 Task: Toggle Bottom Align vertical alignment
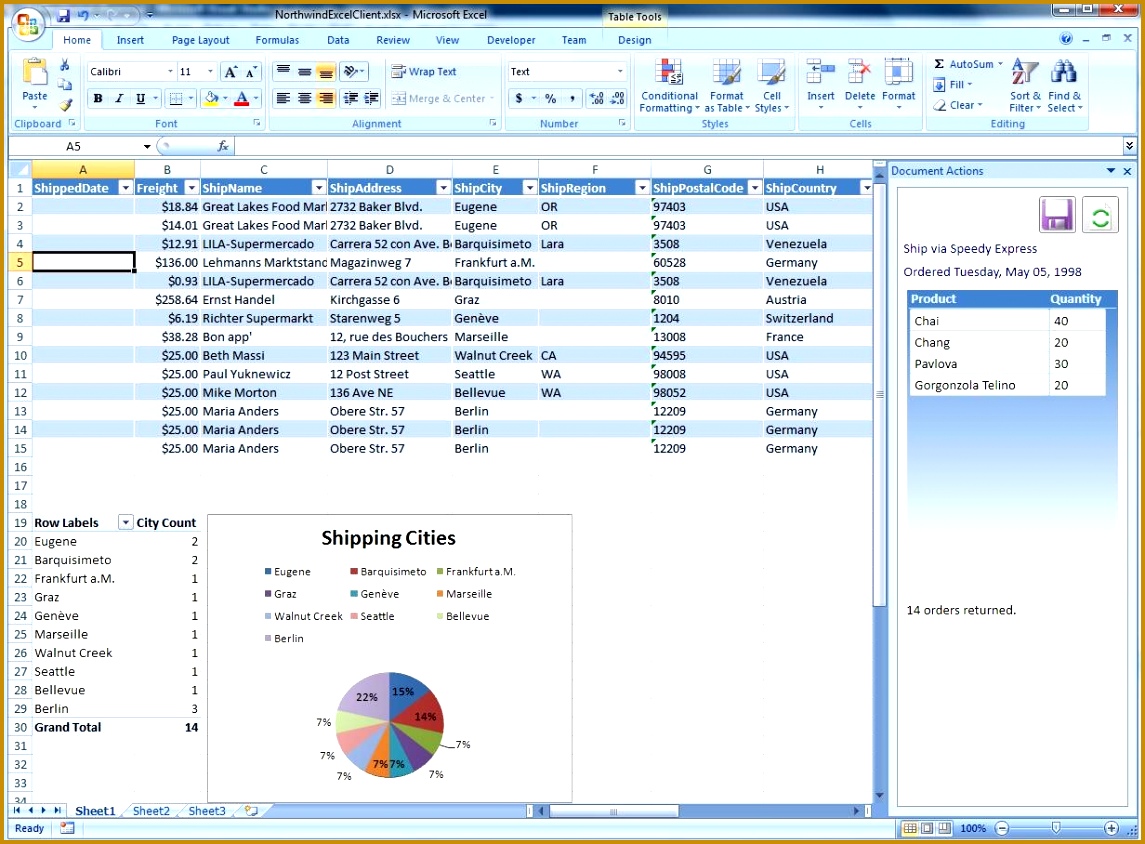point(326,72)
